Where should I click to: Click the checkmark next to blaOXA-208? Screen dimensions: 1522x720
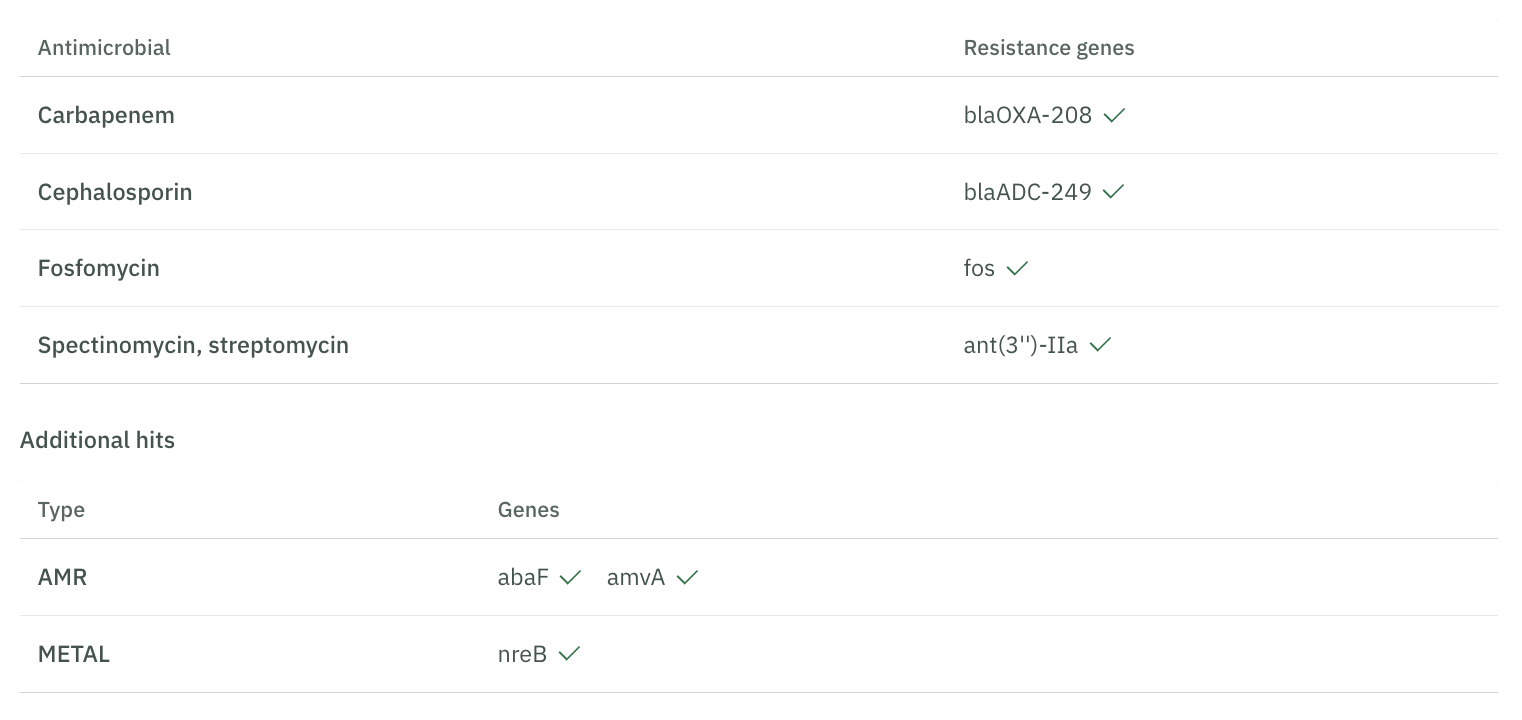coord(1114,116)
